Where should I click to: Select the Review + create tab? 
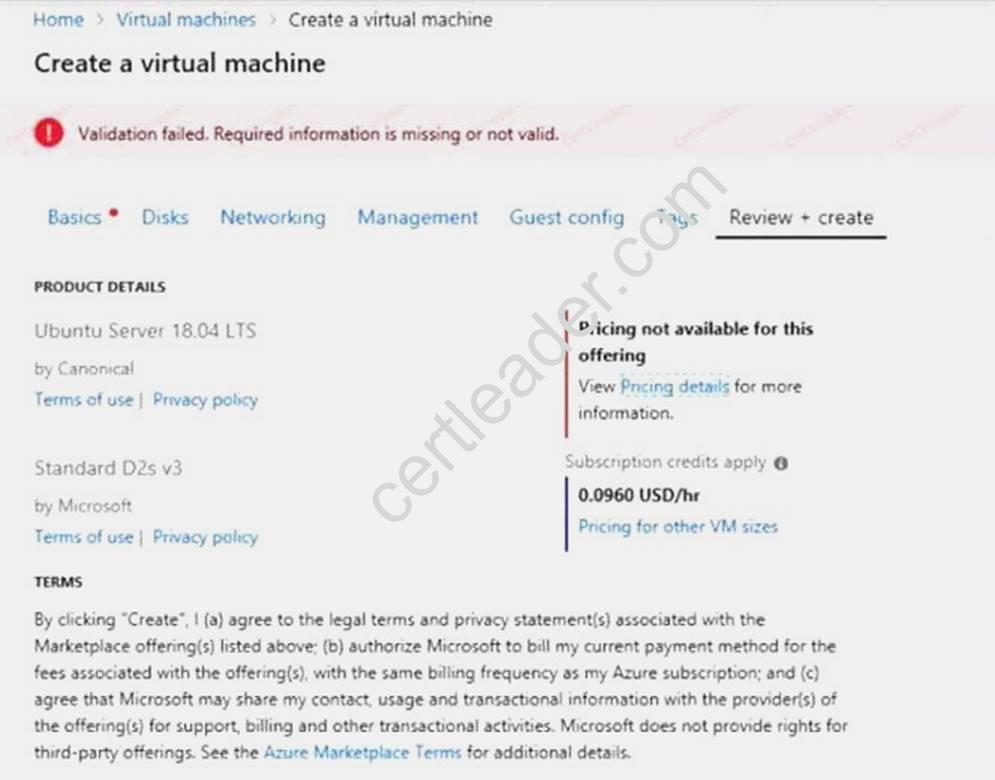[x=800, y=217]
